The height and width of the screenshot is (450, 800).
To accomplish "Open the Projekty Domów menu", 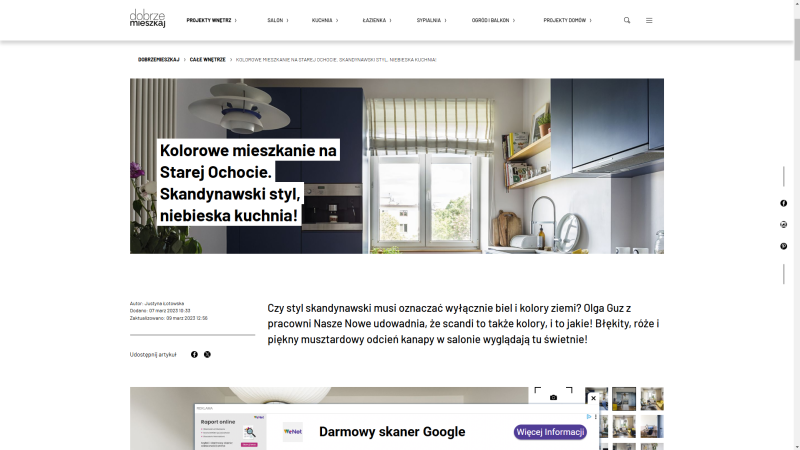I will click(x=567, y=20).
